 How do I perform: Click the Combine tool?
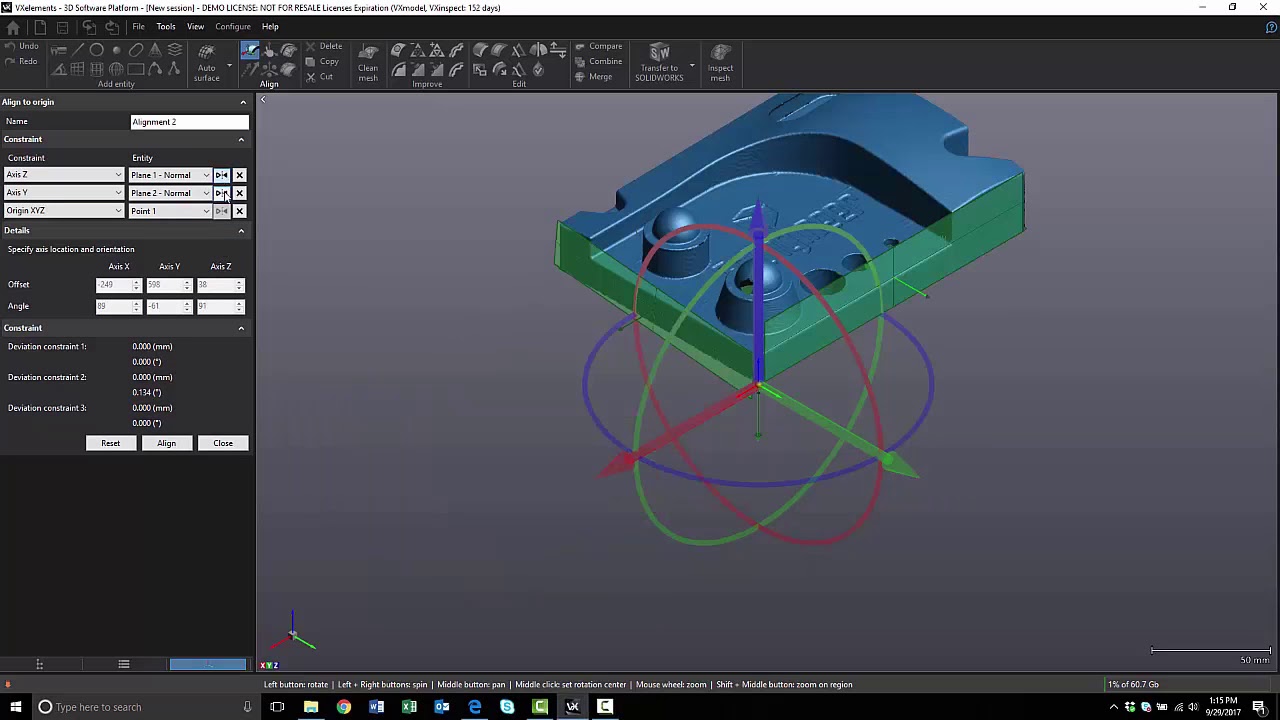pos(599,61)
